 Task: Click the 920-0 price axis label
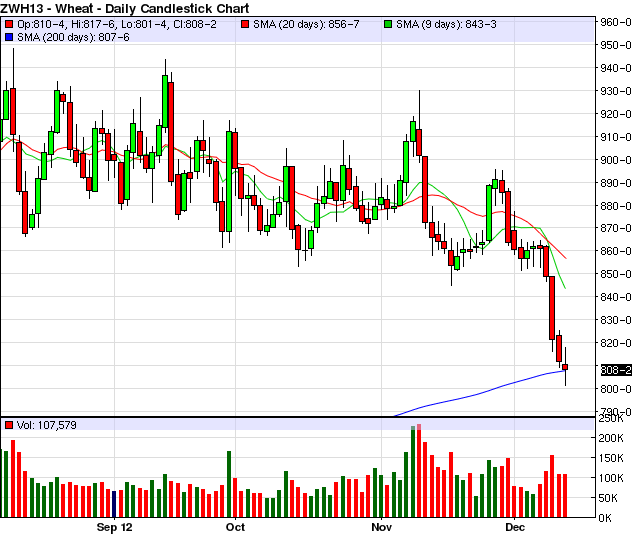(616, 114)
